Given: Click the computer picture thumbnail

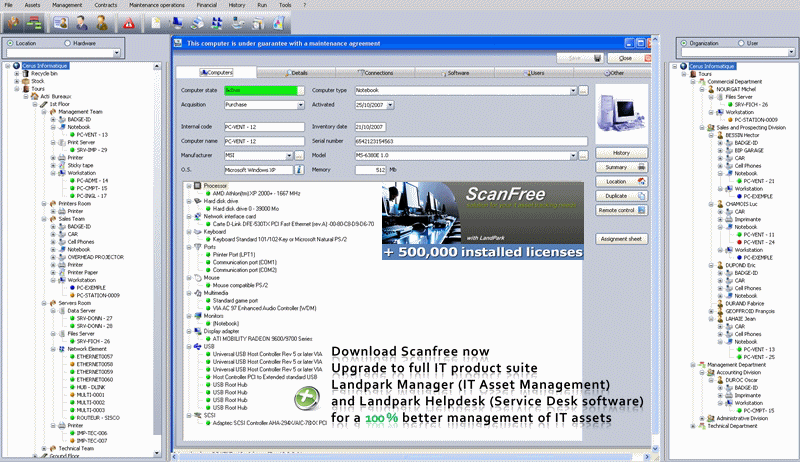Looking at the screenshot, I should tap(621, 114).
